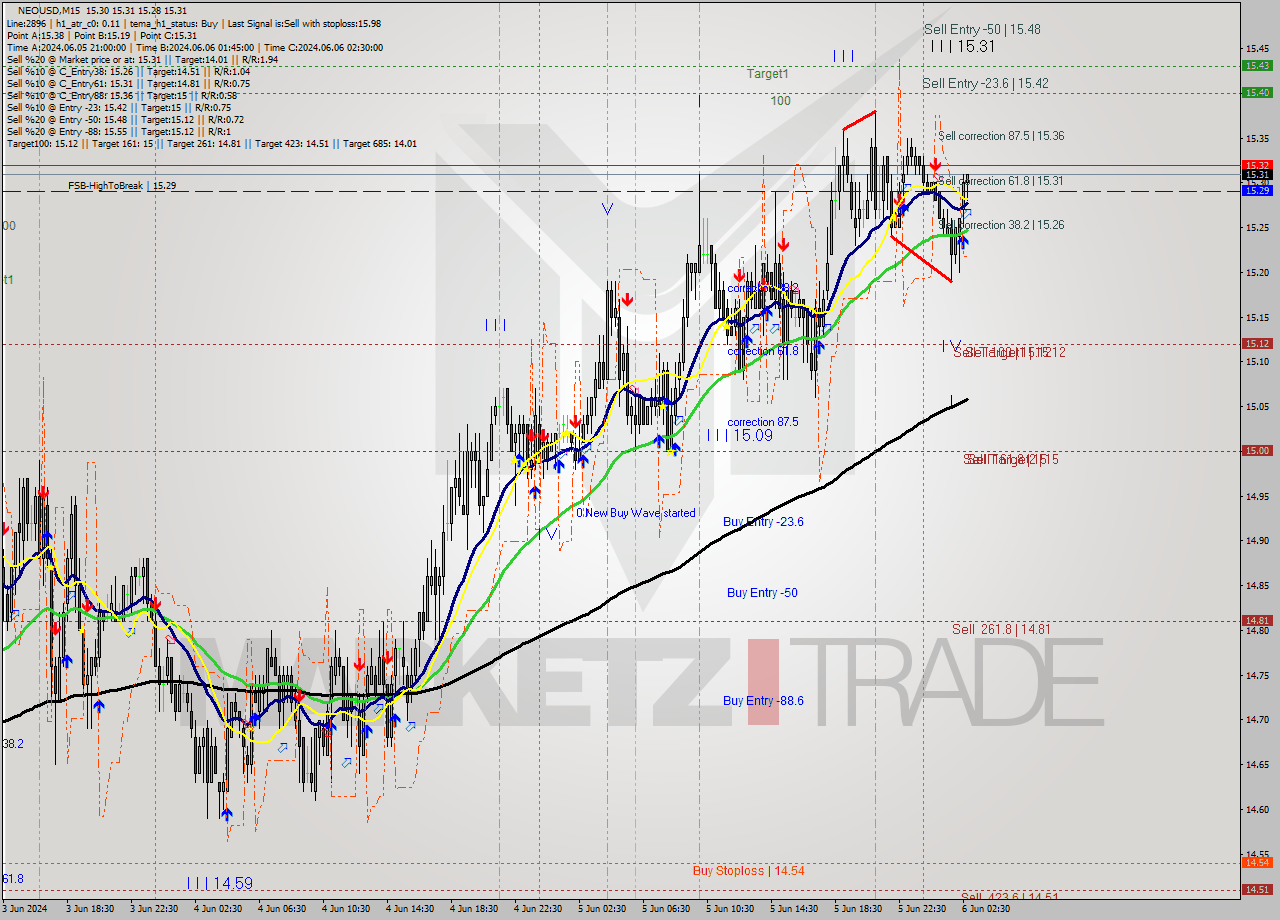Screen dimensions: 1280x920
Task: Select the 'Sell %10 @ C_Entry88: 15.36' line
Action: (x=122, y=96)
